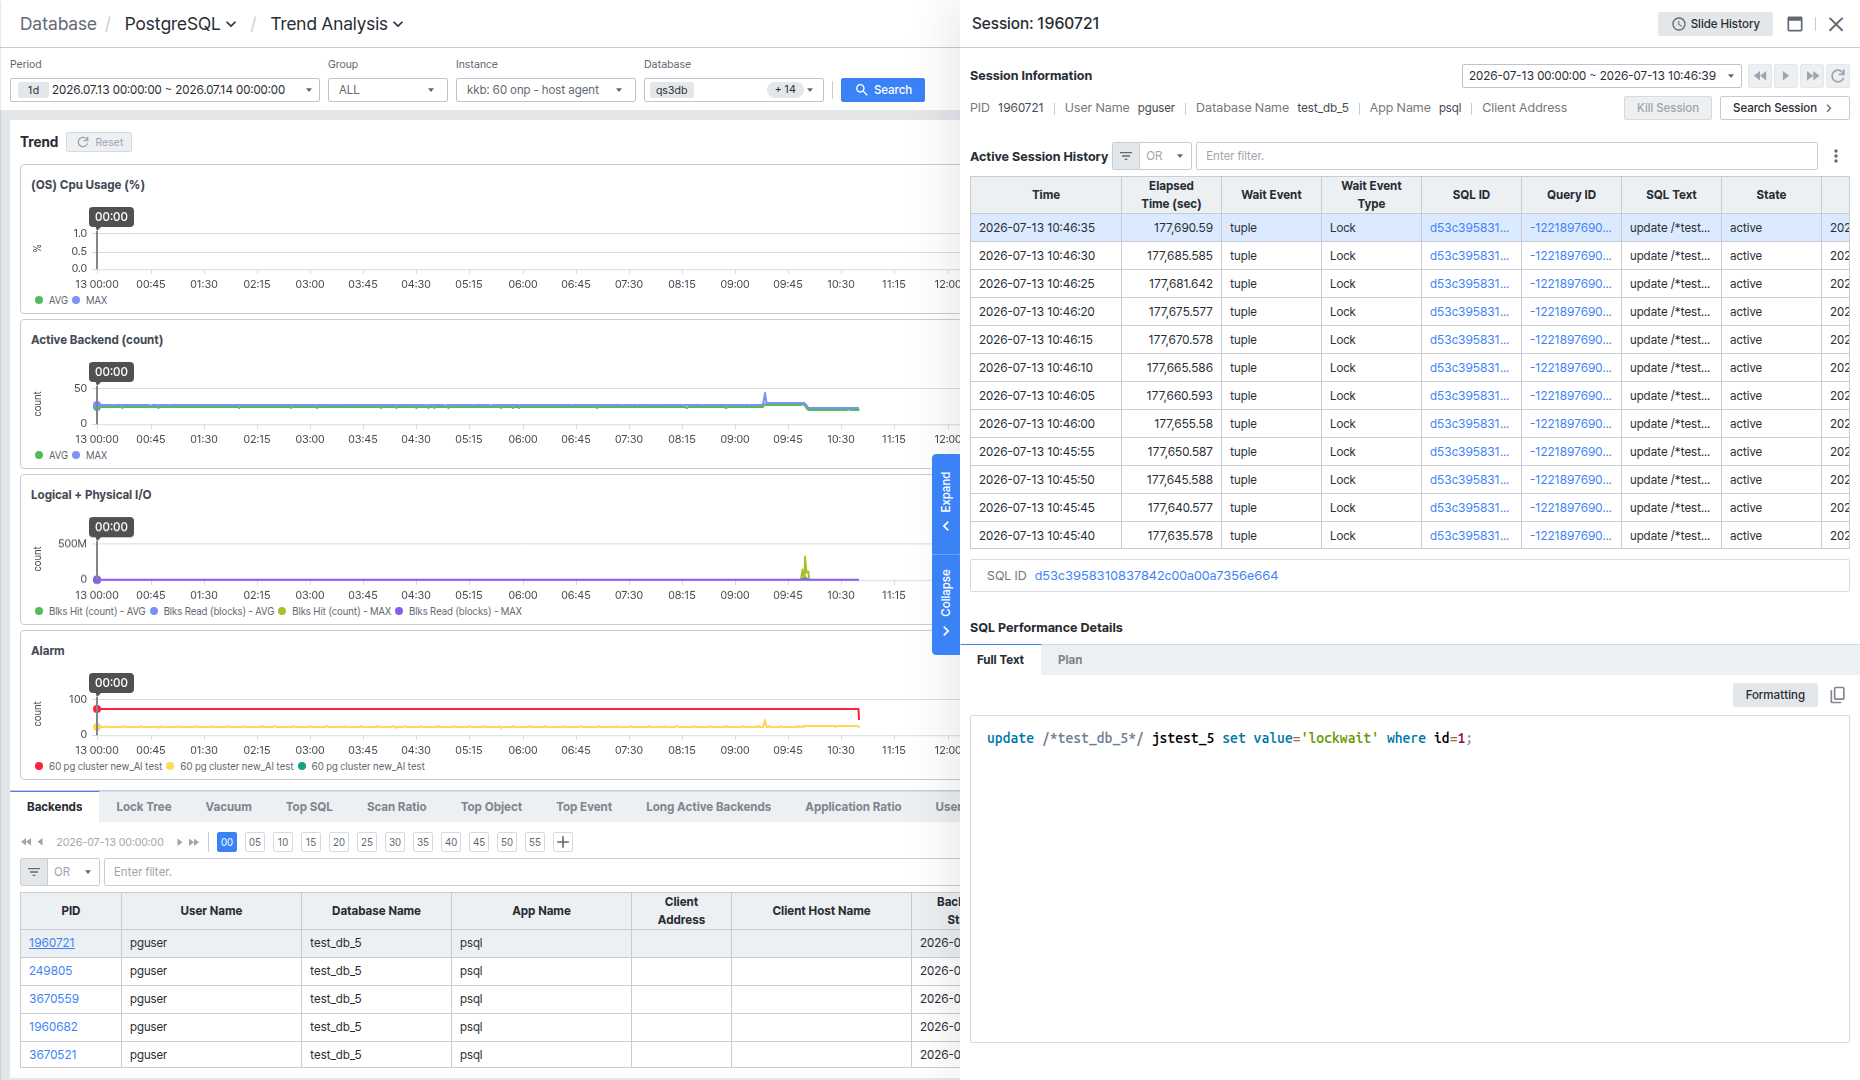This screenshot has width=1860, height=1080.
Task: Open the Instance dropdown kkb: 60 onp
Action: 546,90
